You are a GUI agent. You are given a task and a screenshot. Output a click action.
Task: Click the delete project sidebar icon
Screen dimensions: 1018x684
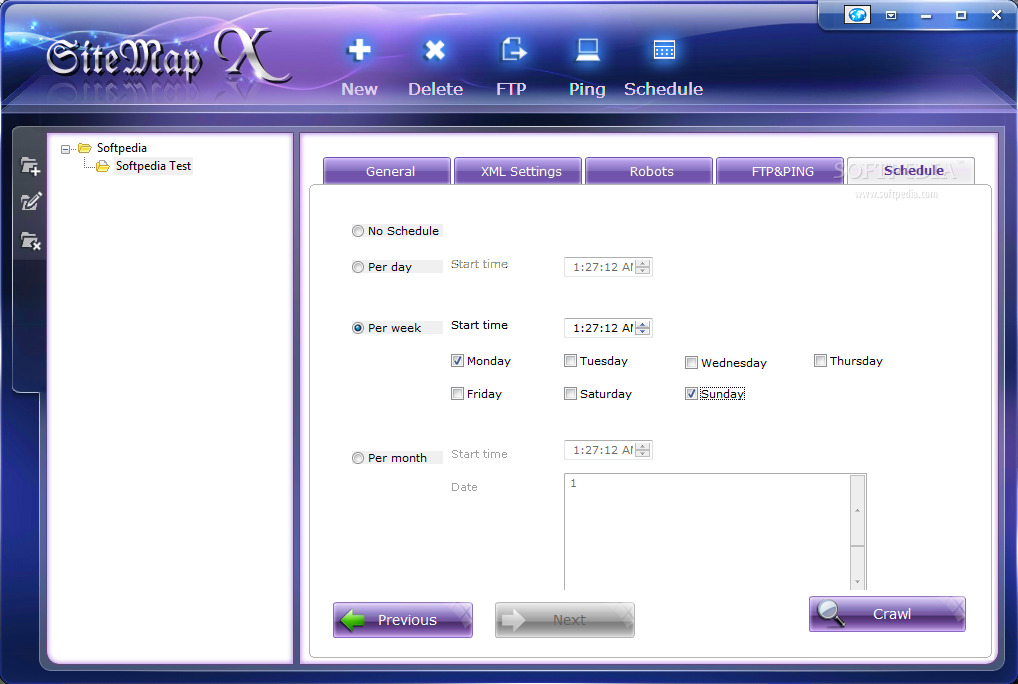coord(30,241)
